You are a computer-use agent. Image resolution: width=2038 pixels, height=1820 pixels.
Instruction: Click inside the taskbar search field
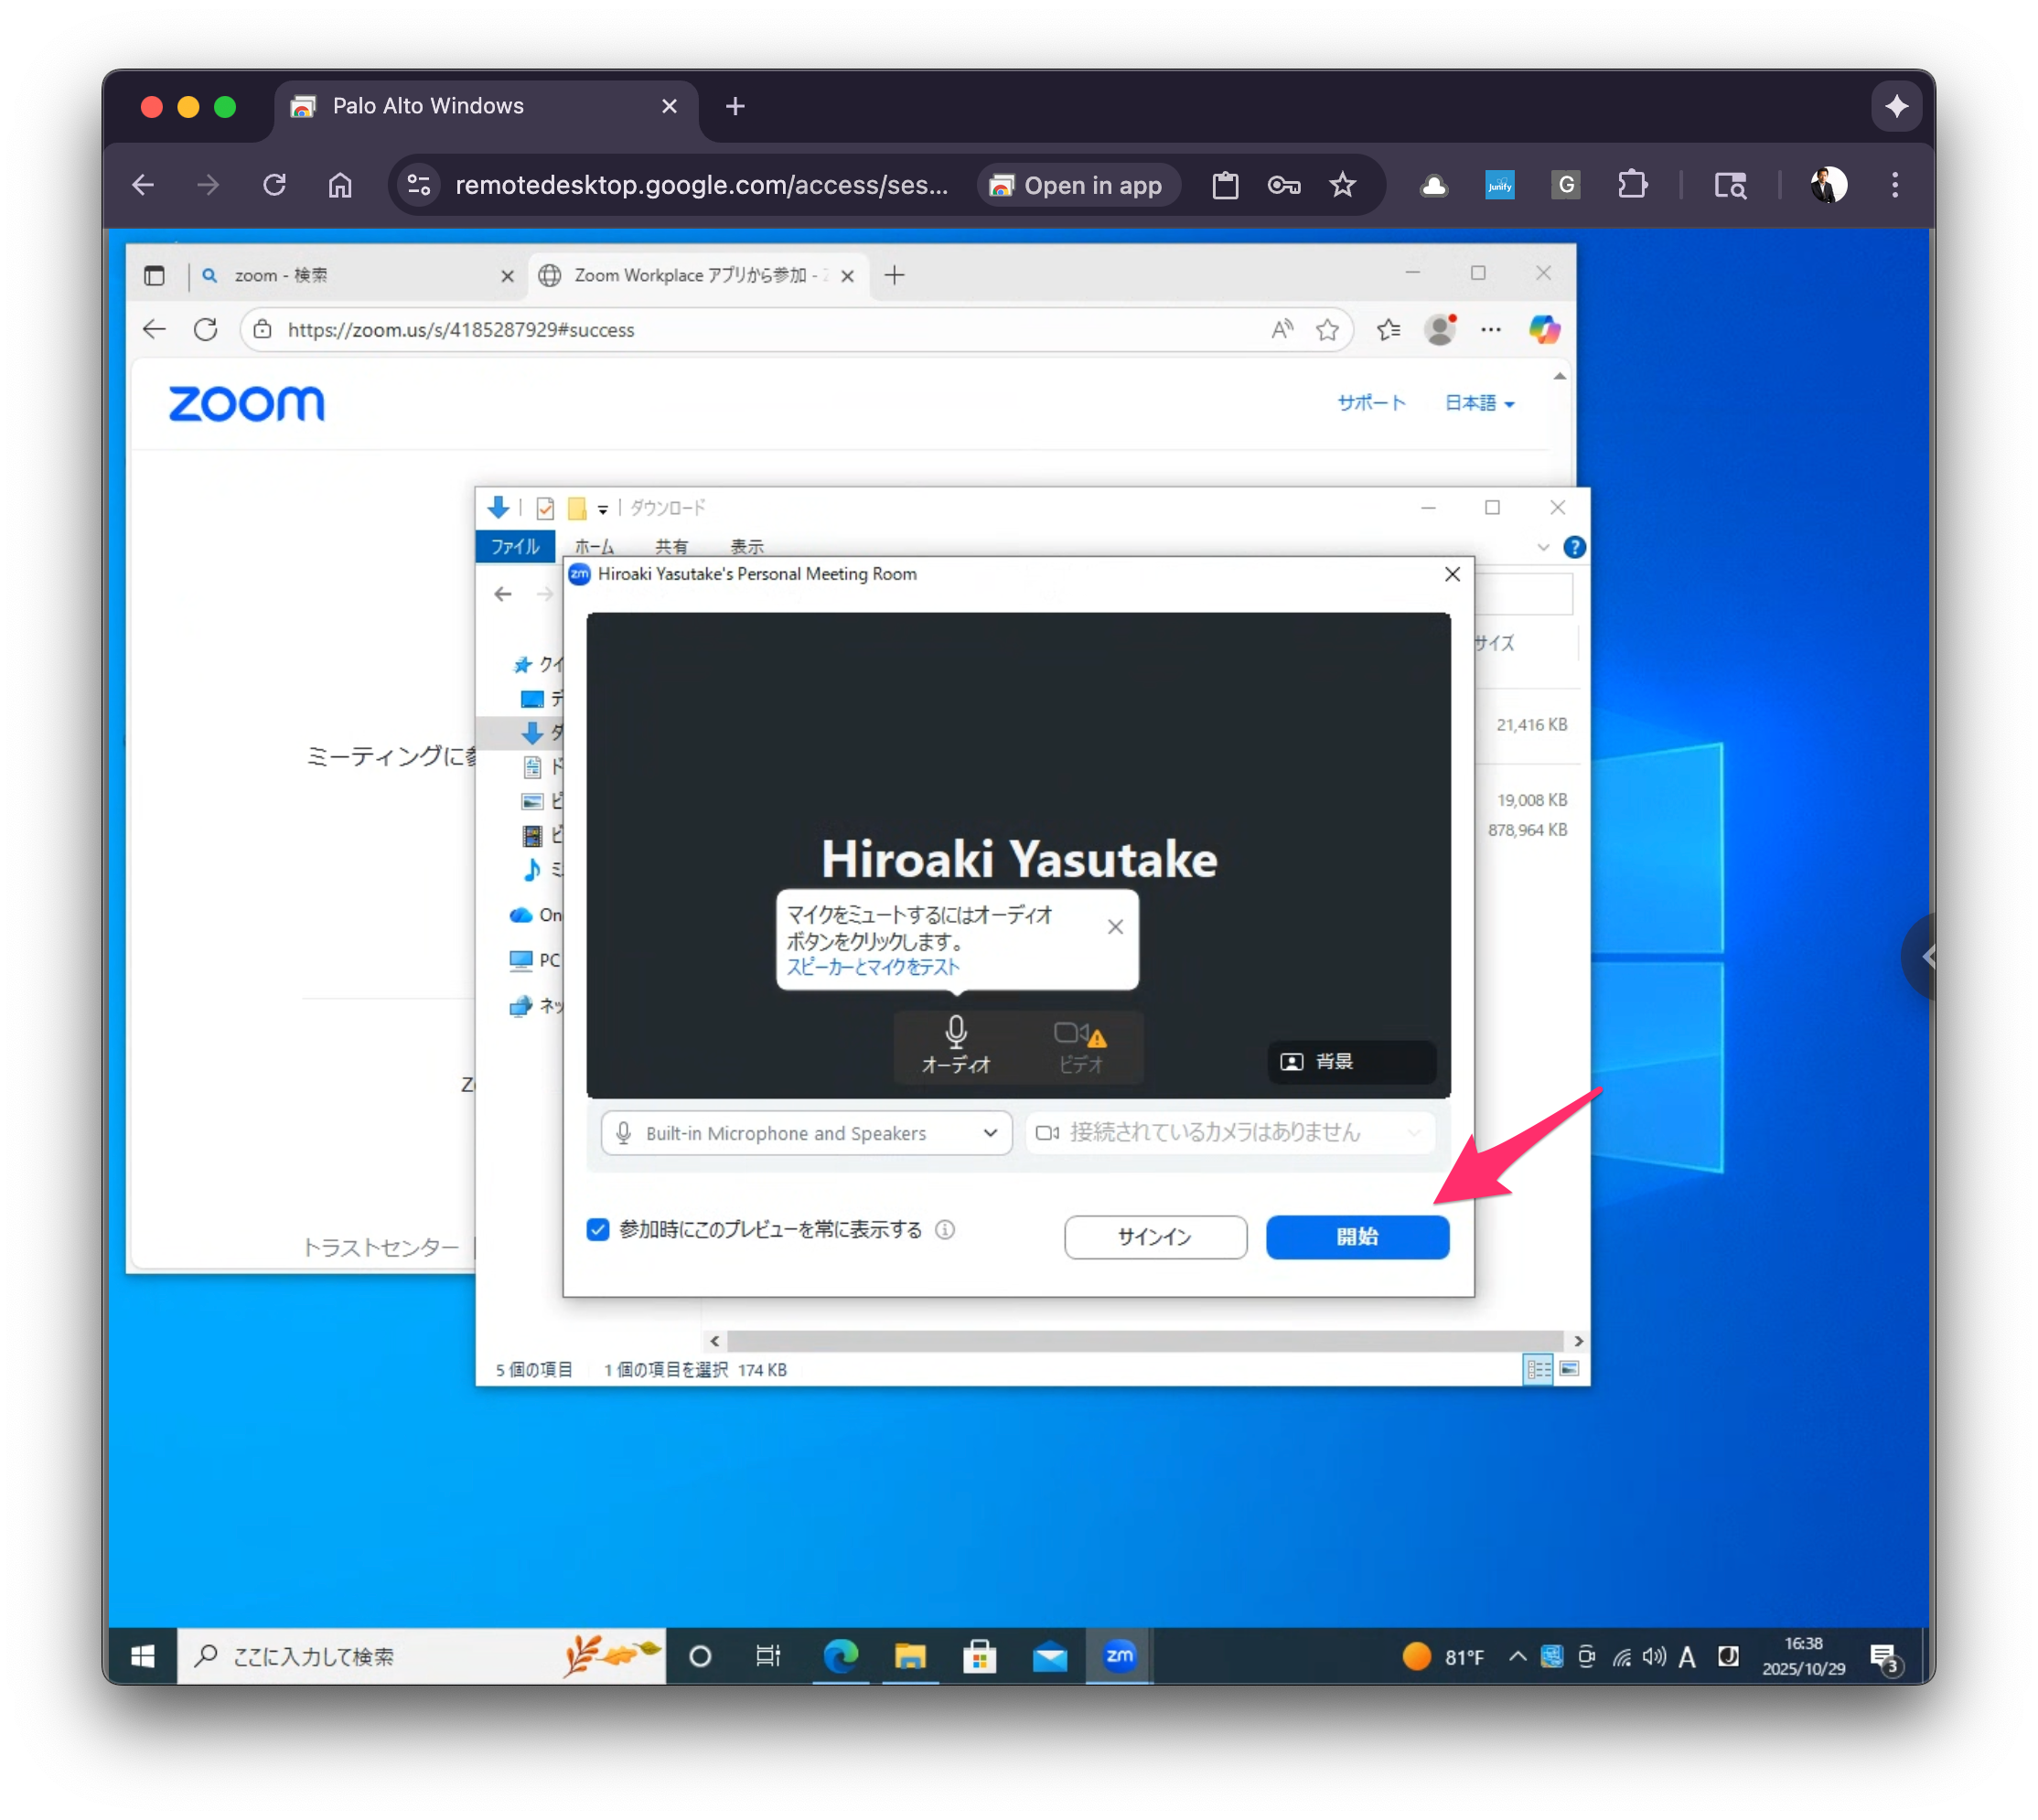(x=350, y=1656)
